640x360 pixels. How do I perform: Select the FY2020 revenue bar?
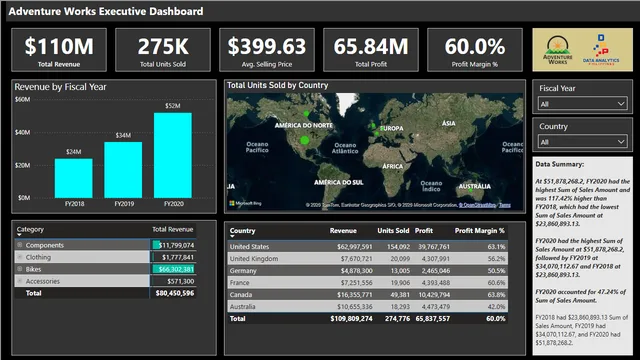tap(173, 155)
